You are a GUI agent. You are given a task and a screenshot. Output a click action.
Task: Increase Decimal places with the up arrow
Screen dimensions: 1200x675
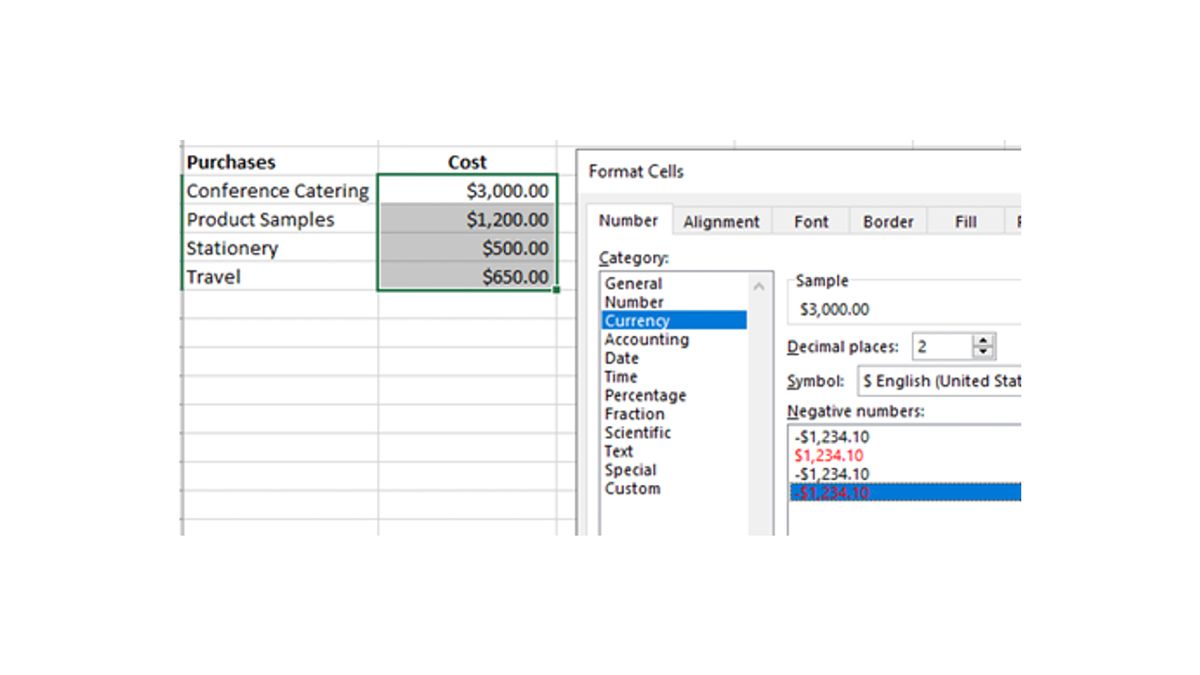tap(981, 340)
